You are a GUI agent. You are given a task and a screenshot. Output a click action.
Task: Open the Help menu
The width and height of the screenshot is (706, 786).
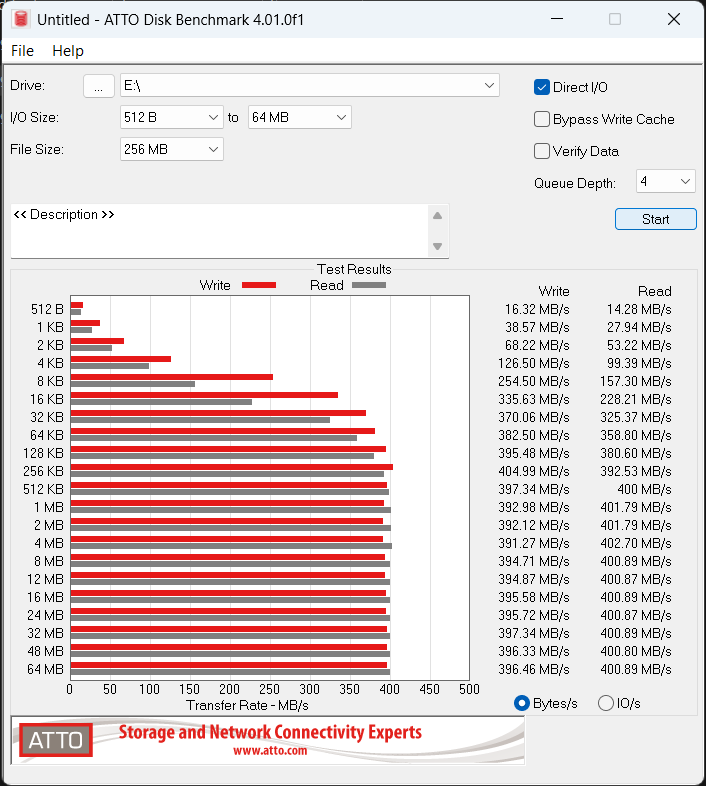[68, 51]
